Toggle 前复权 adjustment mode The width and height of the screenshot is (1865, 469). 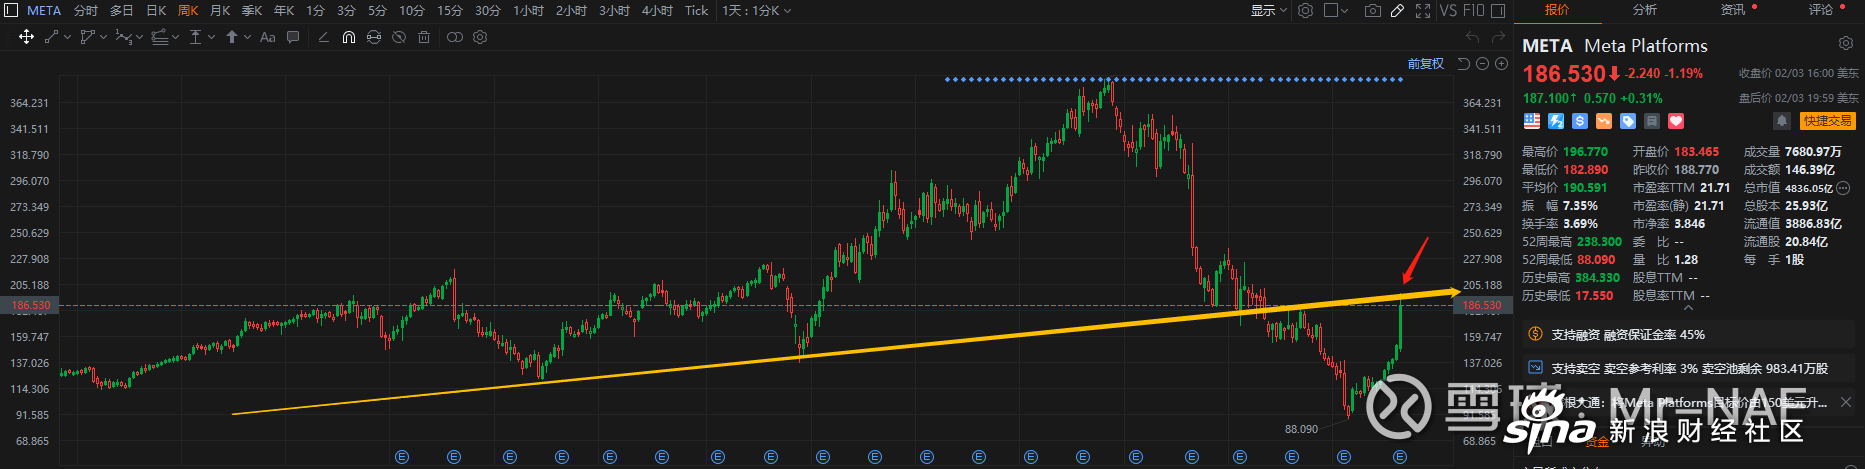tap(1426, 64)
